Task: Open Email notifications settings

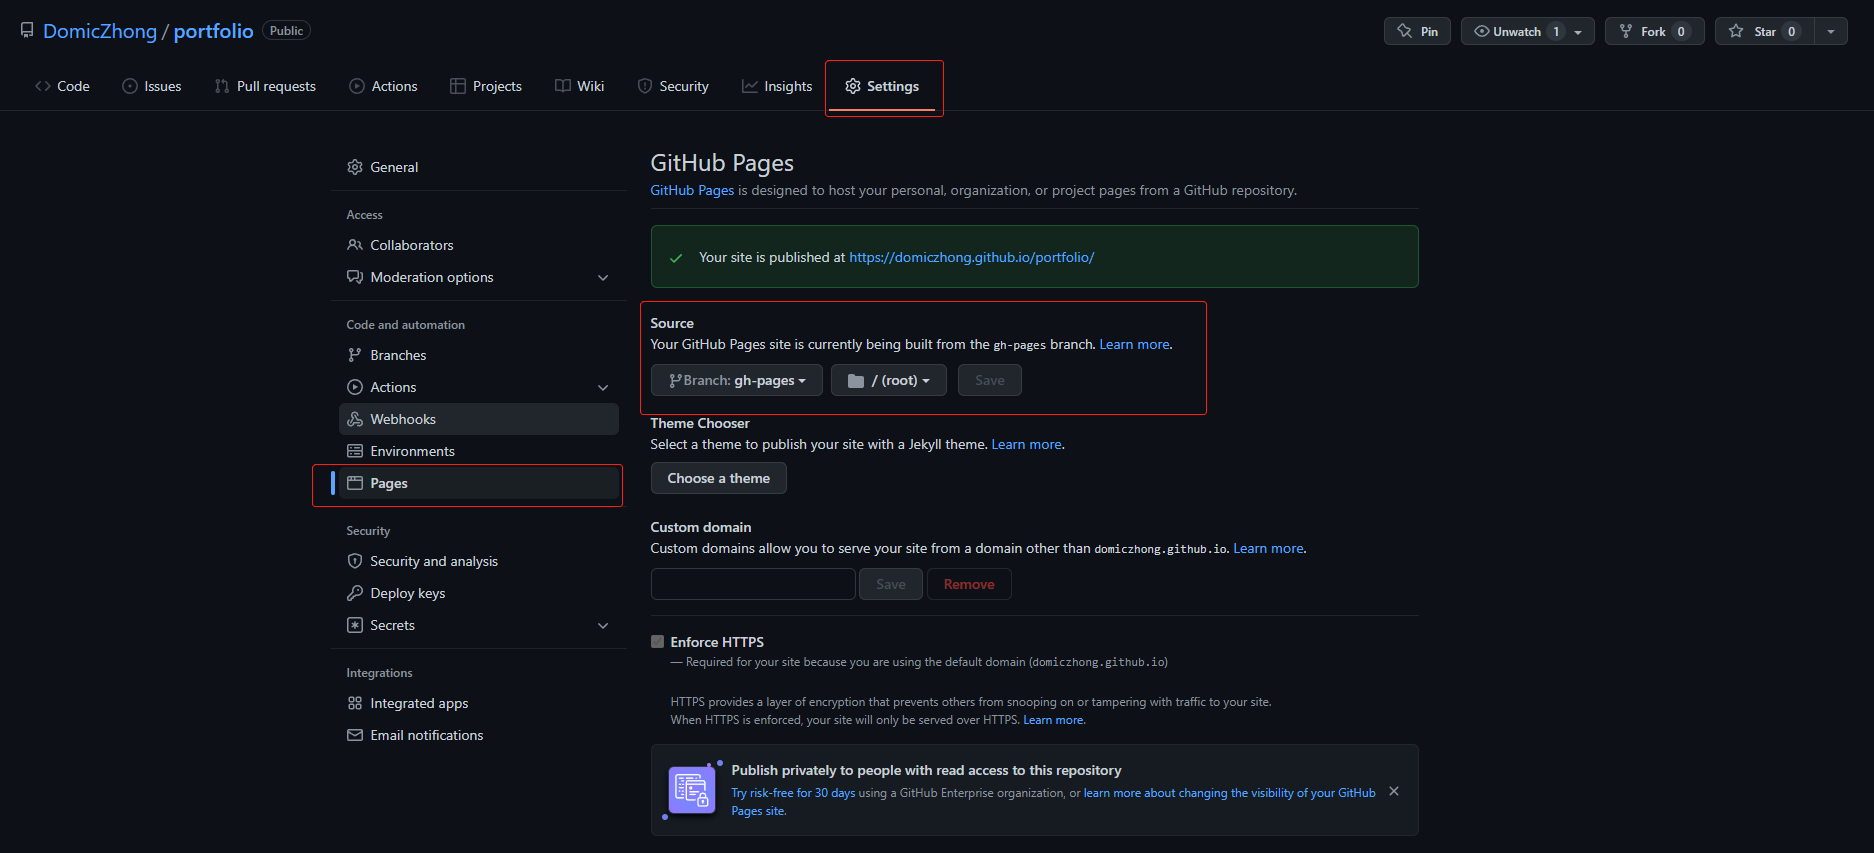Action: pos(478,735)
